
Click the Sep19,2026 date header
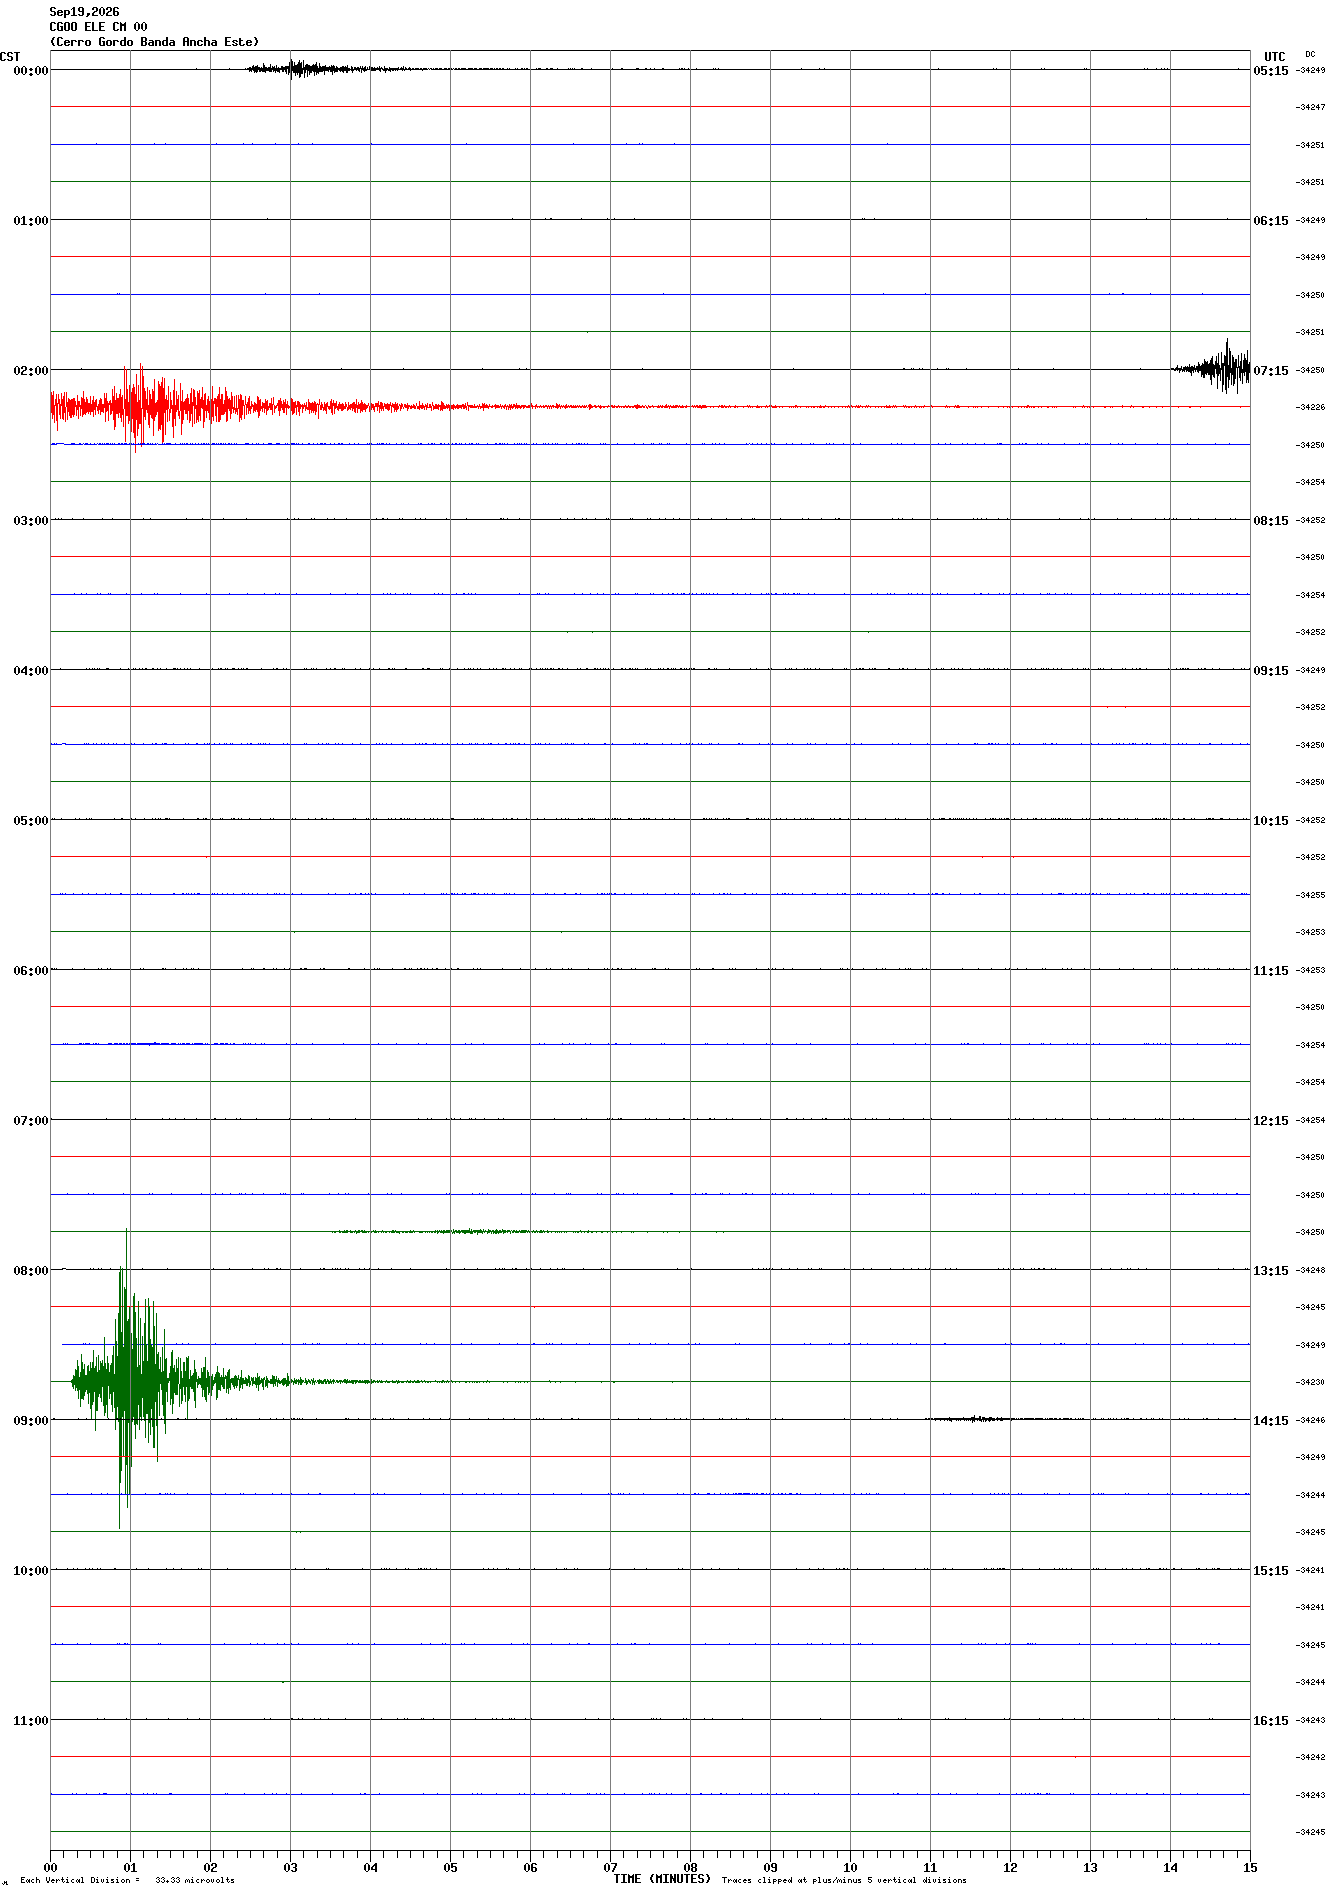point(84,12)
